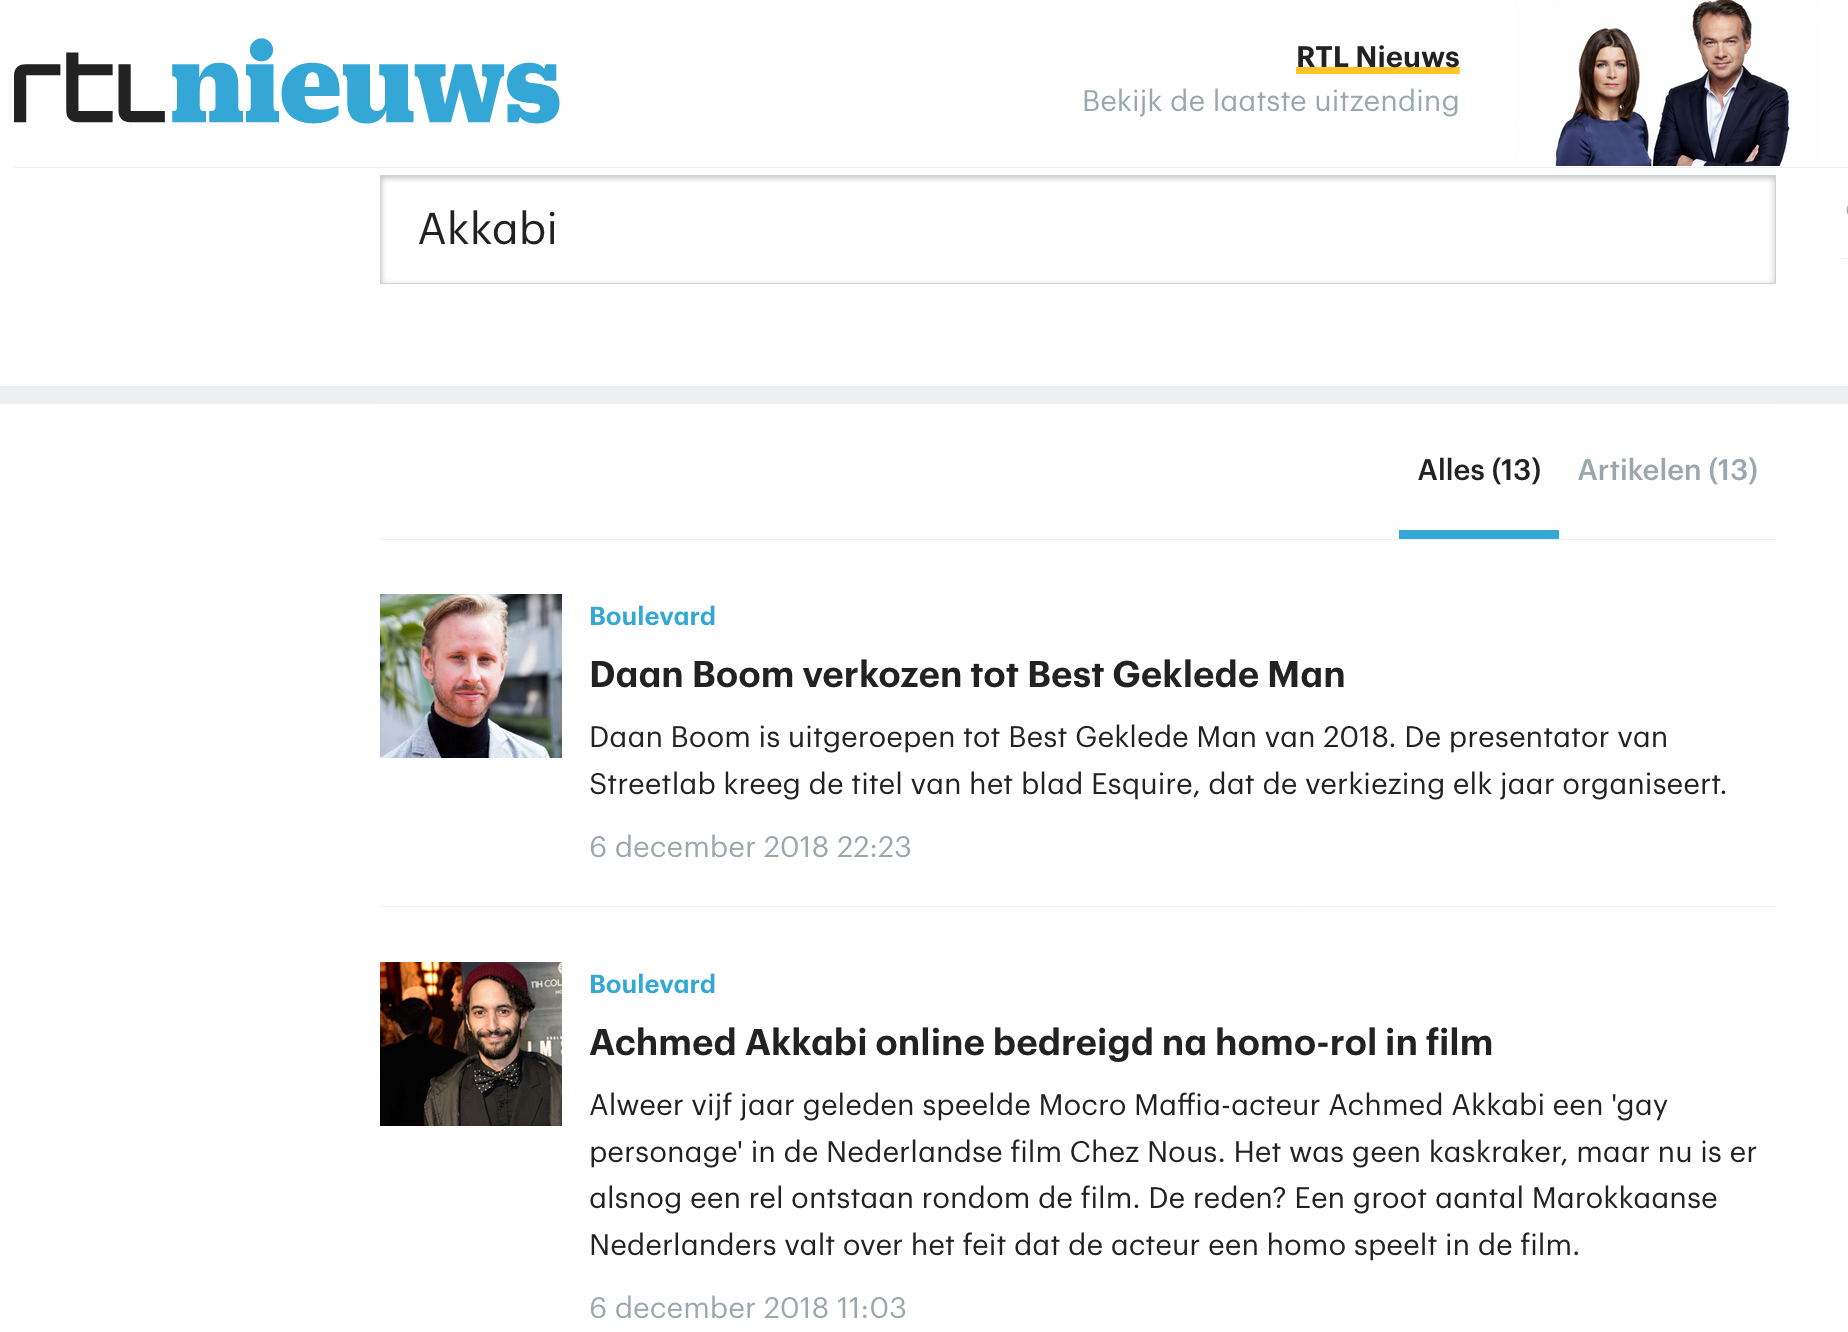Click the female presenter in header photo

1603,100
